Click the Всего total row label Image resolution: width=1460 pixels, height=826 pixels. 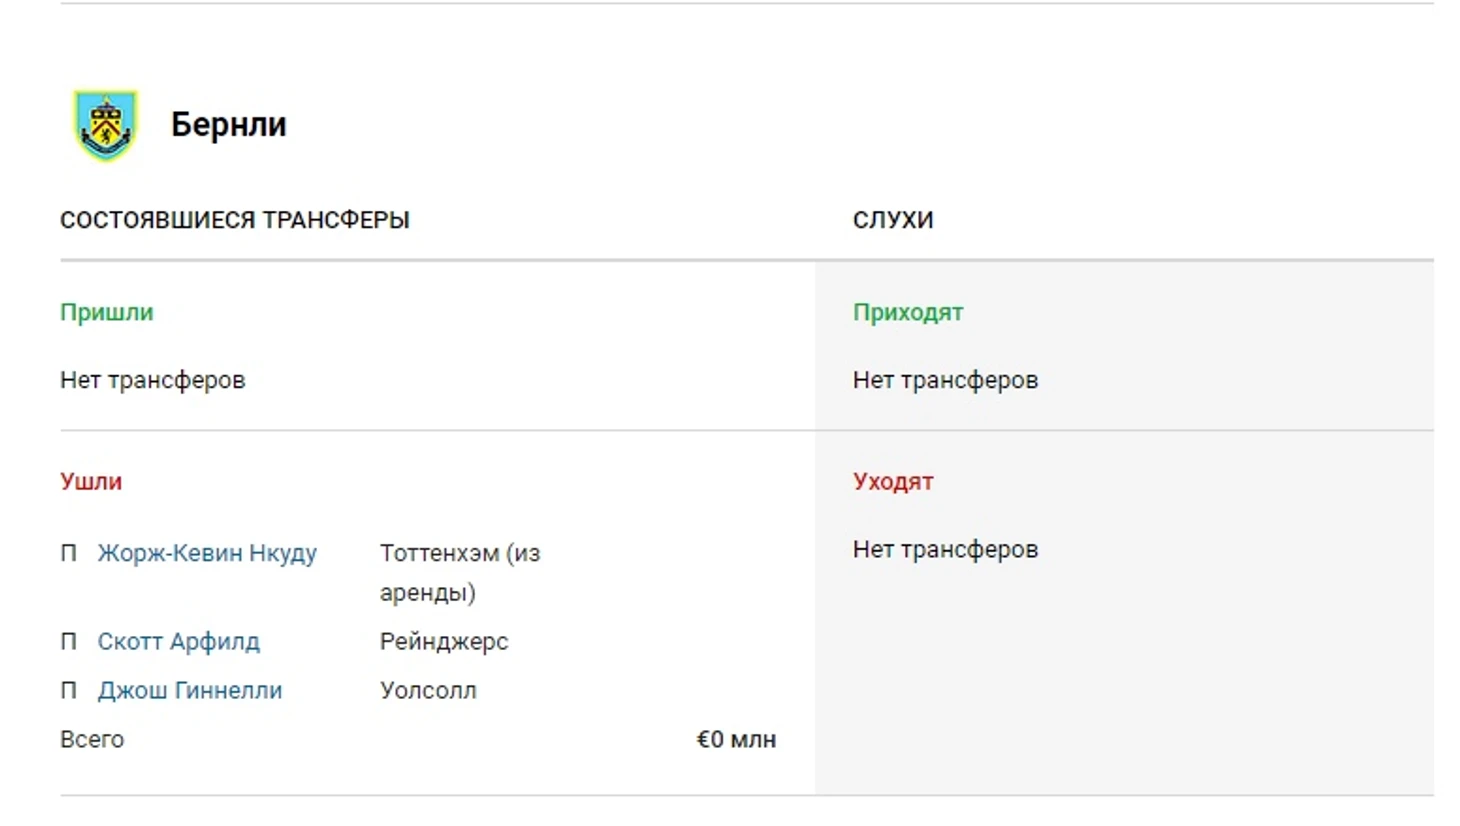click(92, 740)
